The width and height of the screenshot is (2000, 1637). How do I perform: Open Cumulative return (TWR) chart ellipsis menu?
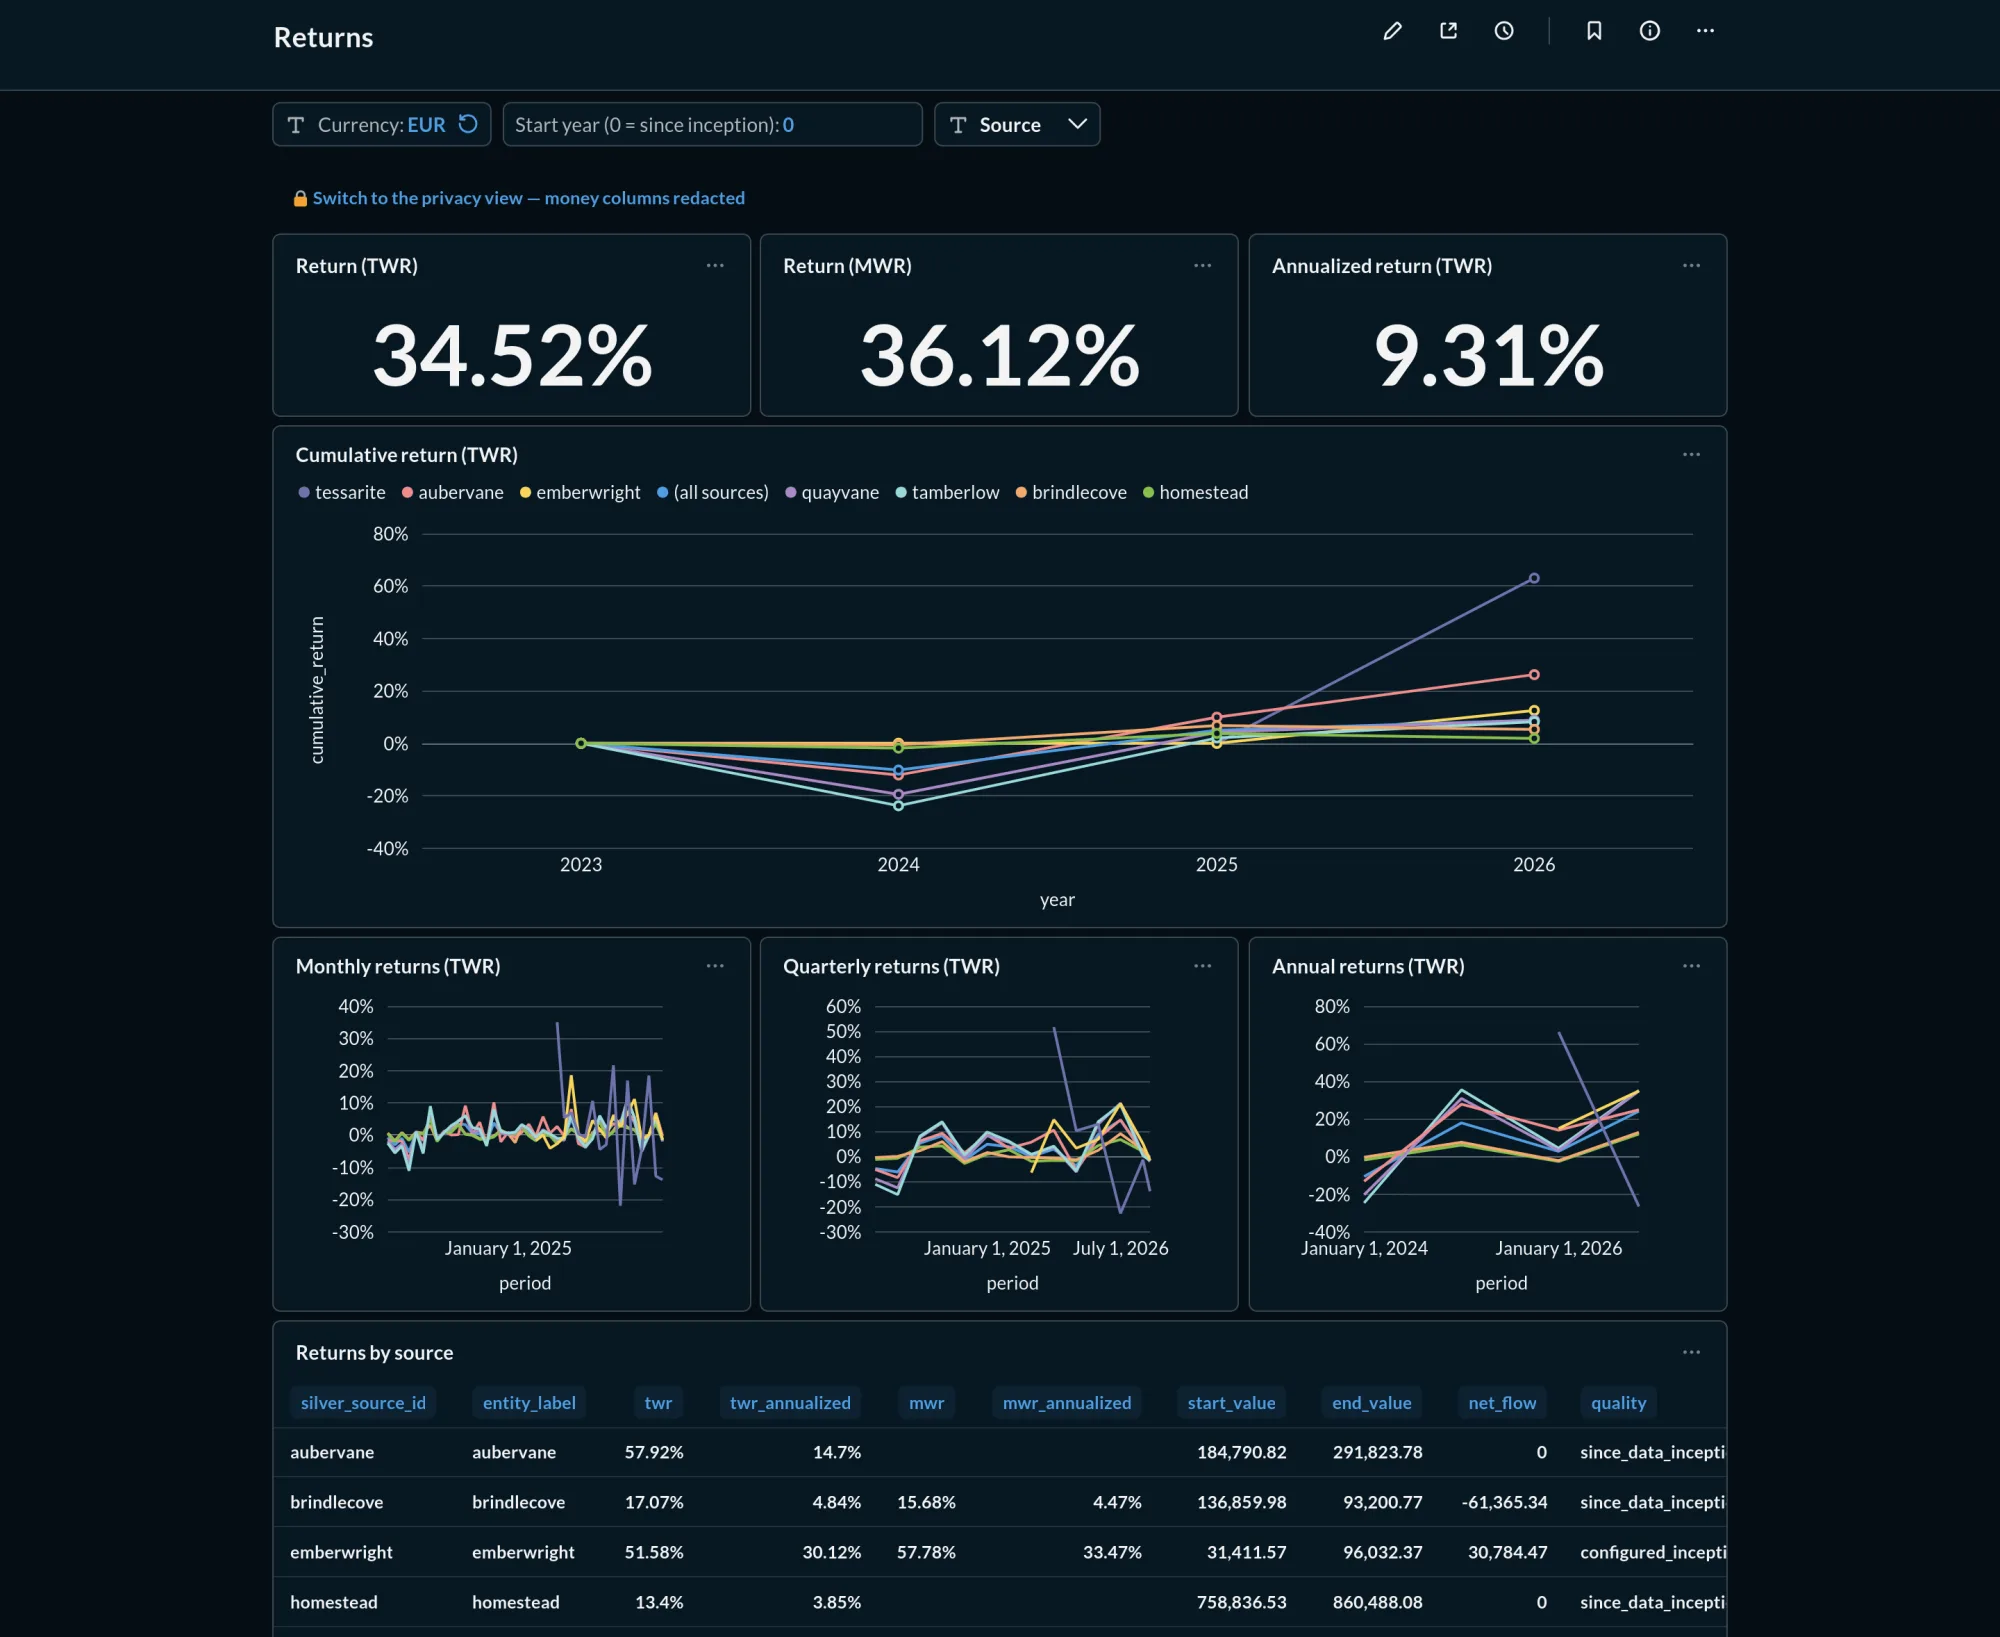coord(1692,455)
